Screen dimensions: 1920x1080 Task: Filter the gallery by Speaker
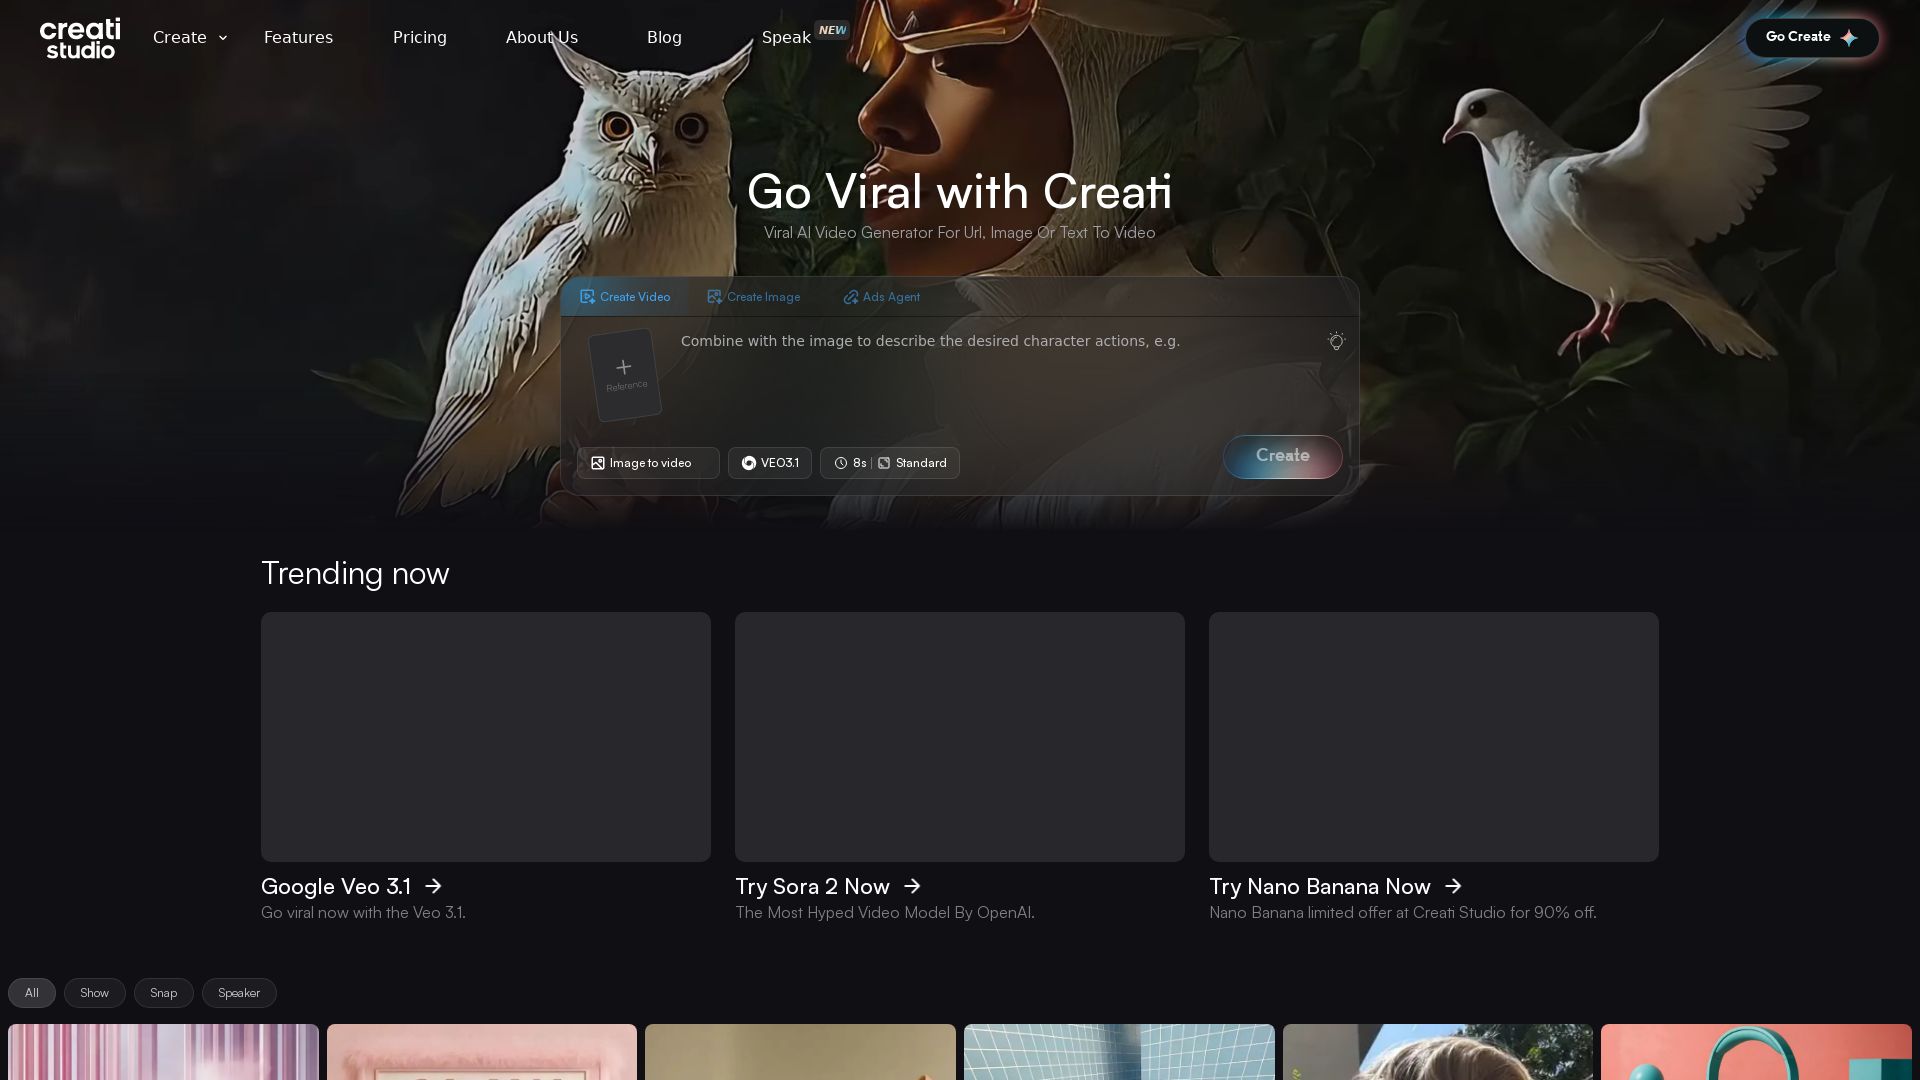point(239,993)
